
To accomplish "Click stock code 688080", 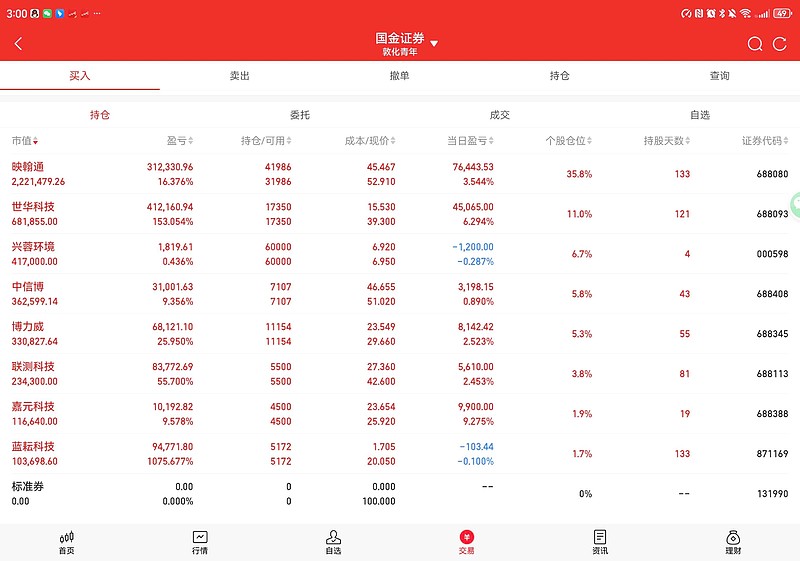I will (x=772, y=174).
